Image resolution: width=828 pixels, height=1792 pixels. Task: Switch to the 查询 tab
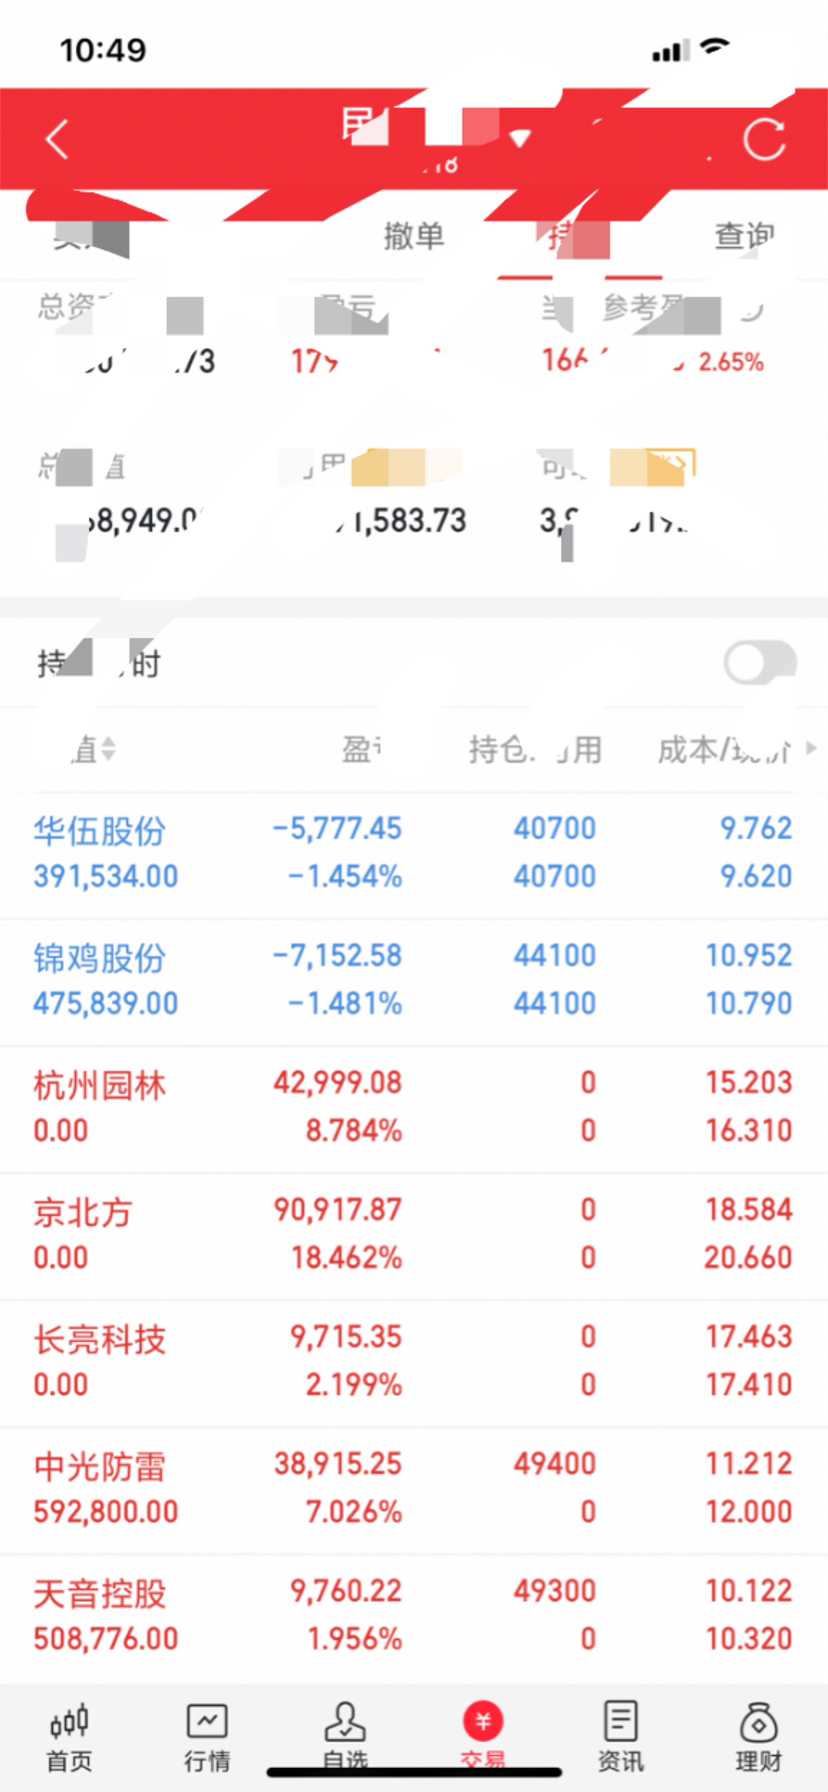coord(744,236)
